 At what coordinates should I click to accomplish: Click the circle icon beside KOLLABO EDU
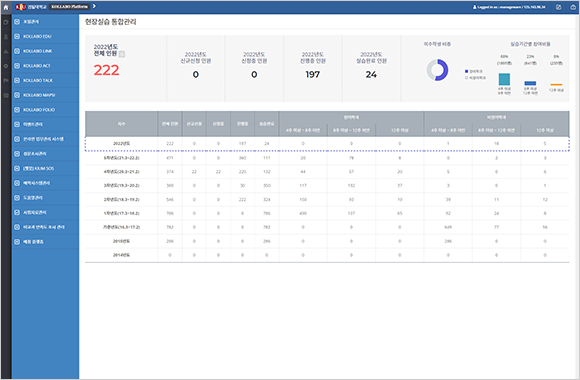(17, 36)
